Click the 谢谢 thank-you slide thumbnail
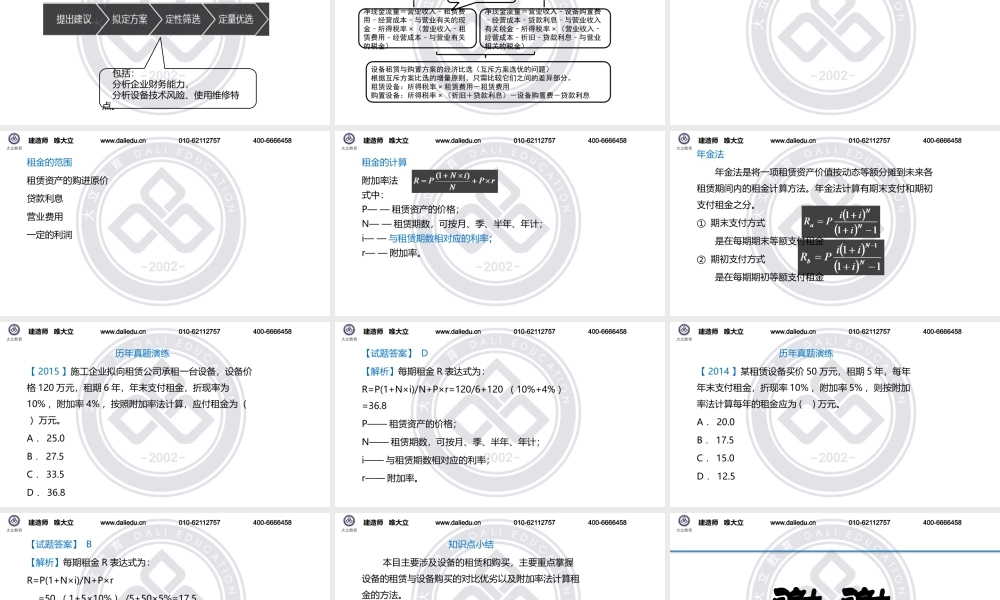The width and height of the screenshot is (1000, 600). (833, 560)
